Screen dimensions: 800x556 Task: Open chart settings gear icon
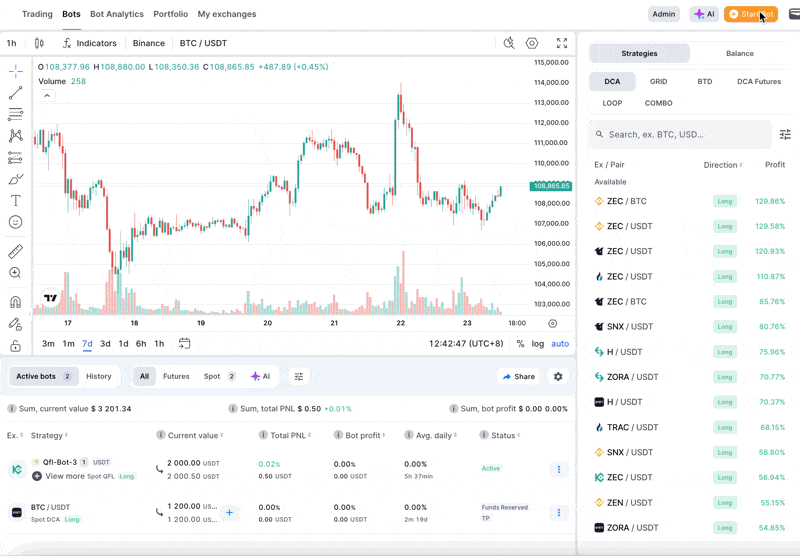click(x=532, y=43)
